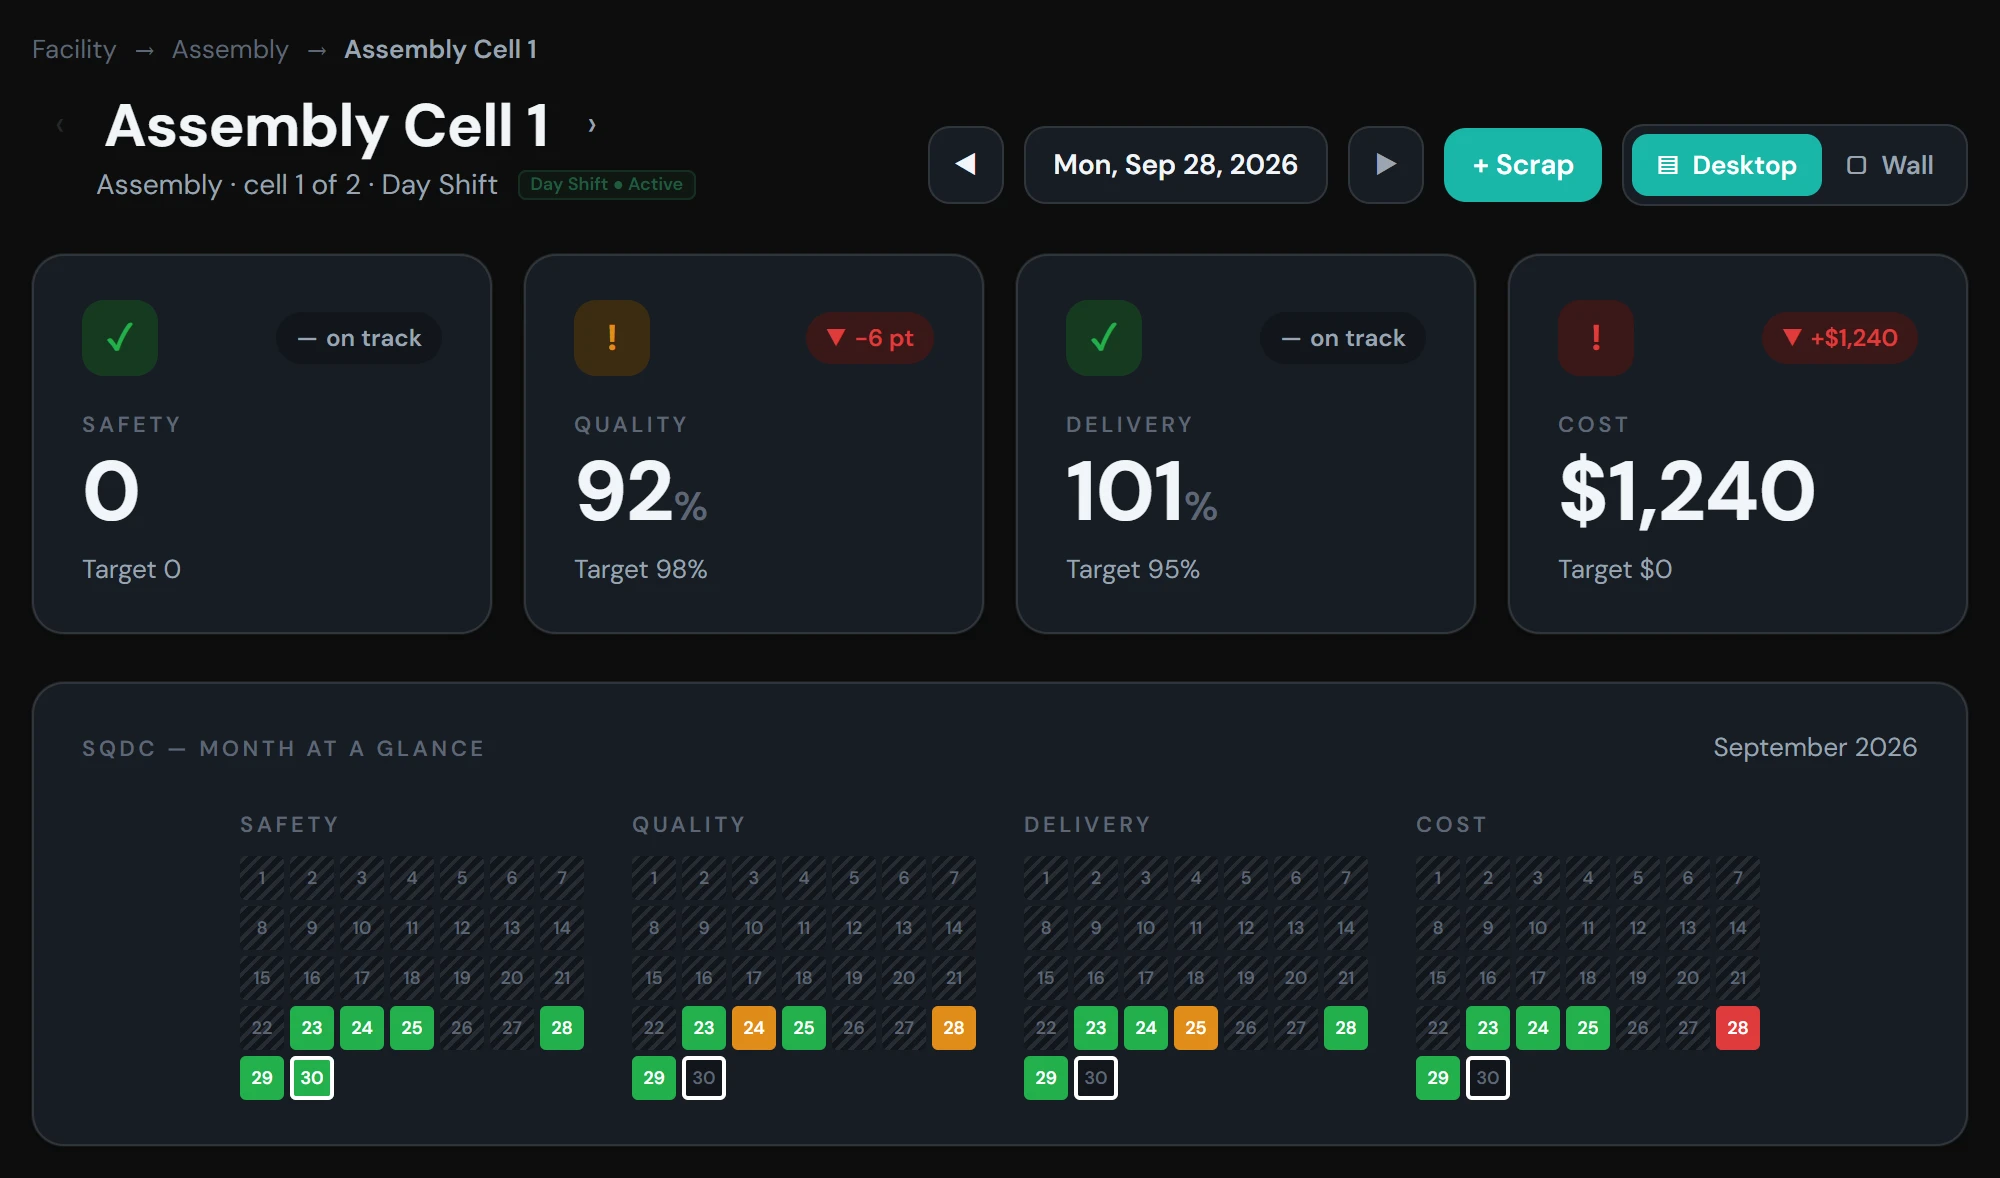Select amber day 25 in Delivery calendar
Image resolution: width=2000 pixels, height=1178 pixels.
(x=1196, y=1028)
